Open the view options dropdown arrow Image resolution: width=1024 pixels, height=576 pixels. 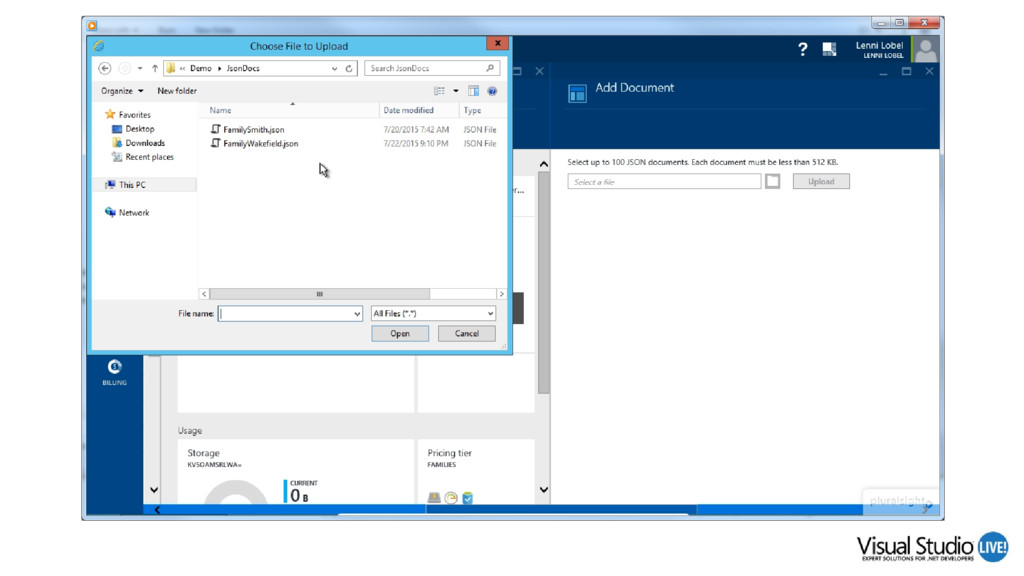click(x=456, y=91)
